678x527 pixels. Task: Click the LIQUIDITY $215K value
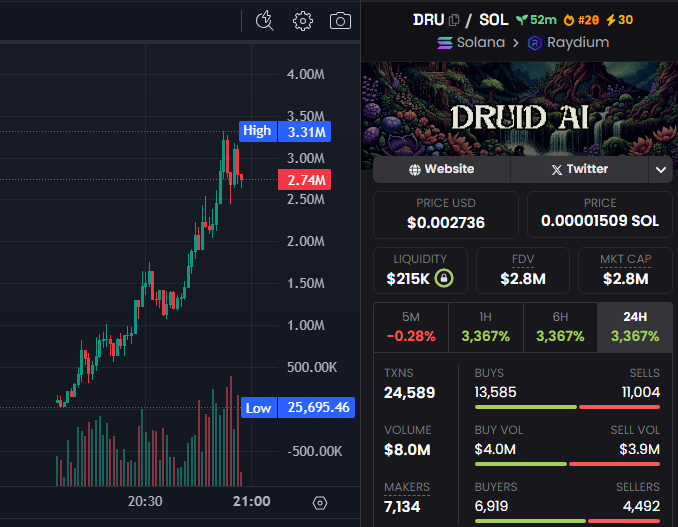tap(408, 279)
